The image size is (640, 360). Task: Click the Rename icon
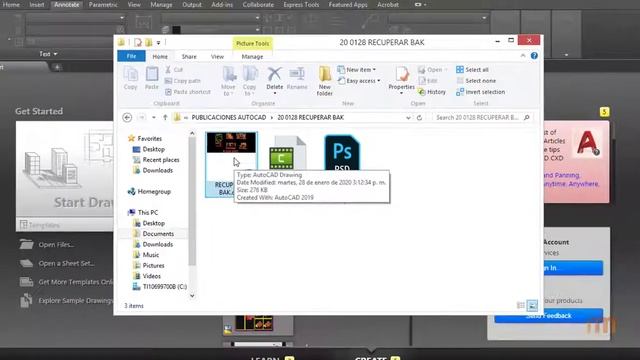pyautogui.click(x=297, y=78)
